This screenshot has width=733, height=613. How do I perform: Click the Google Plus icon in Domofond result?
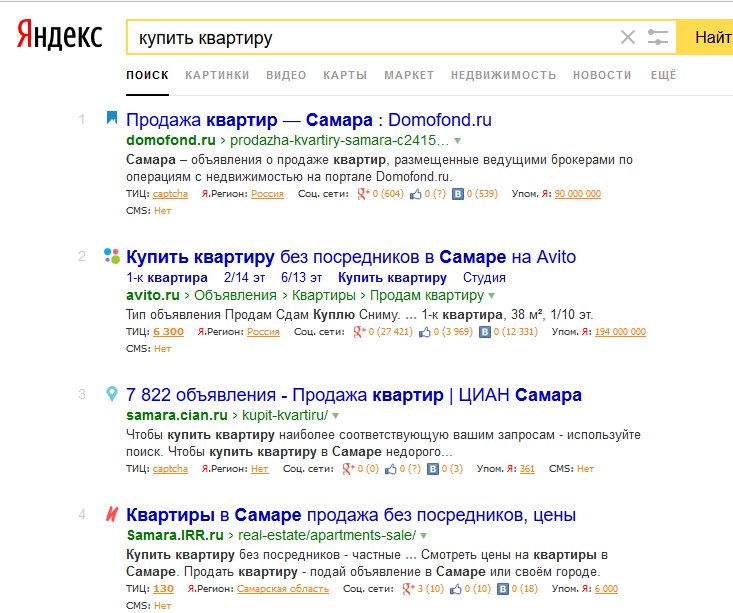[363, 194]
